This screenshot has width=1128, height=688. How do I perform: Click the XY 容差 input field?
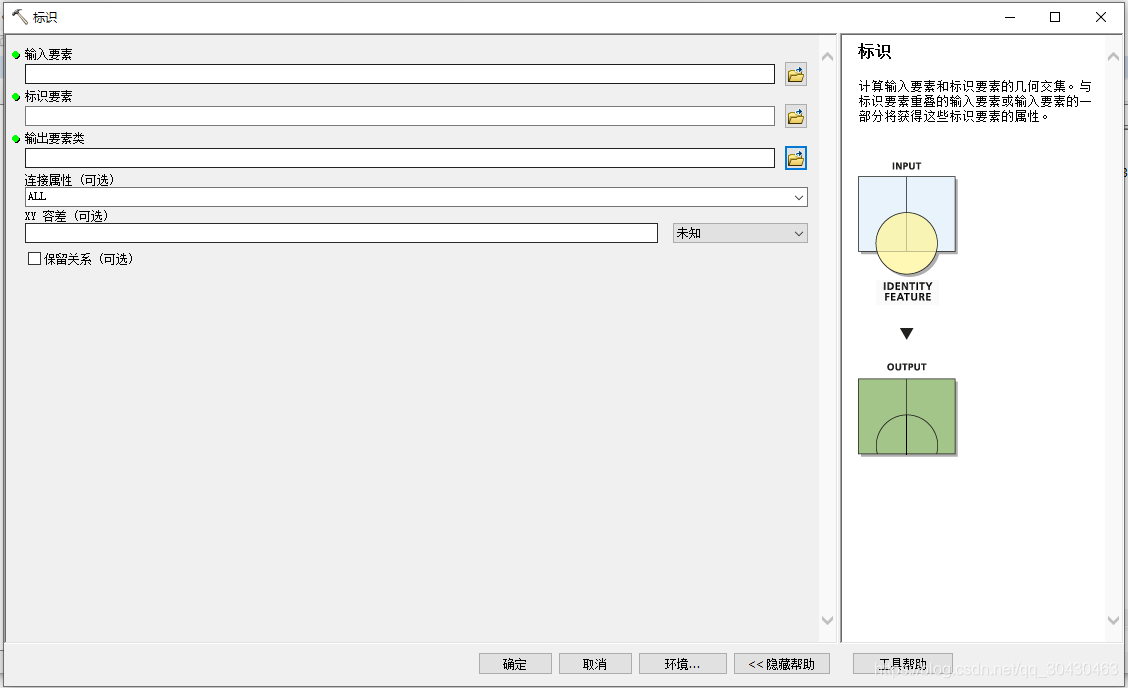(340, 232)
